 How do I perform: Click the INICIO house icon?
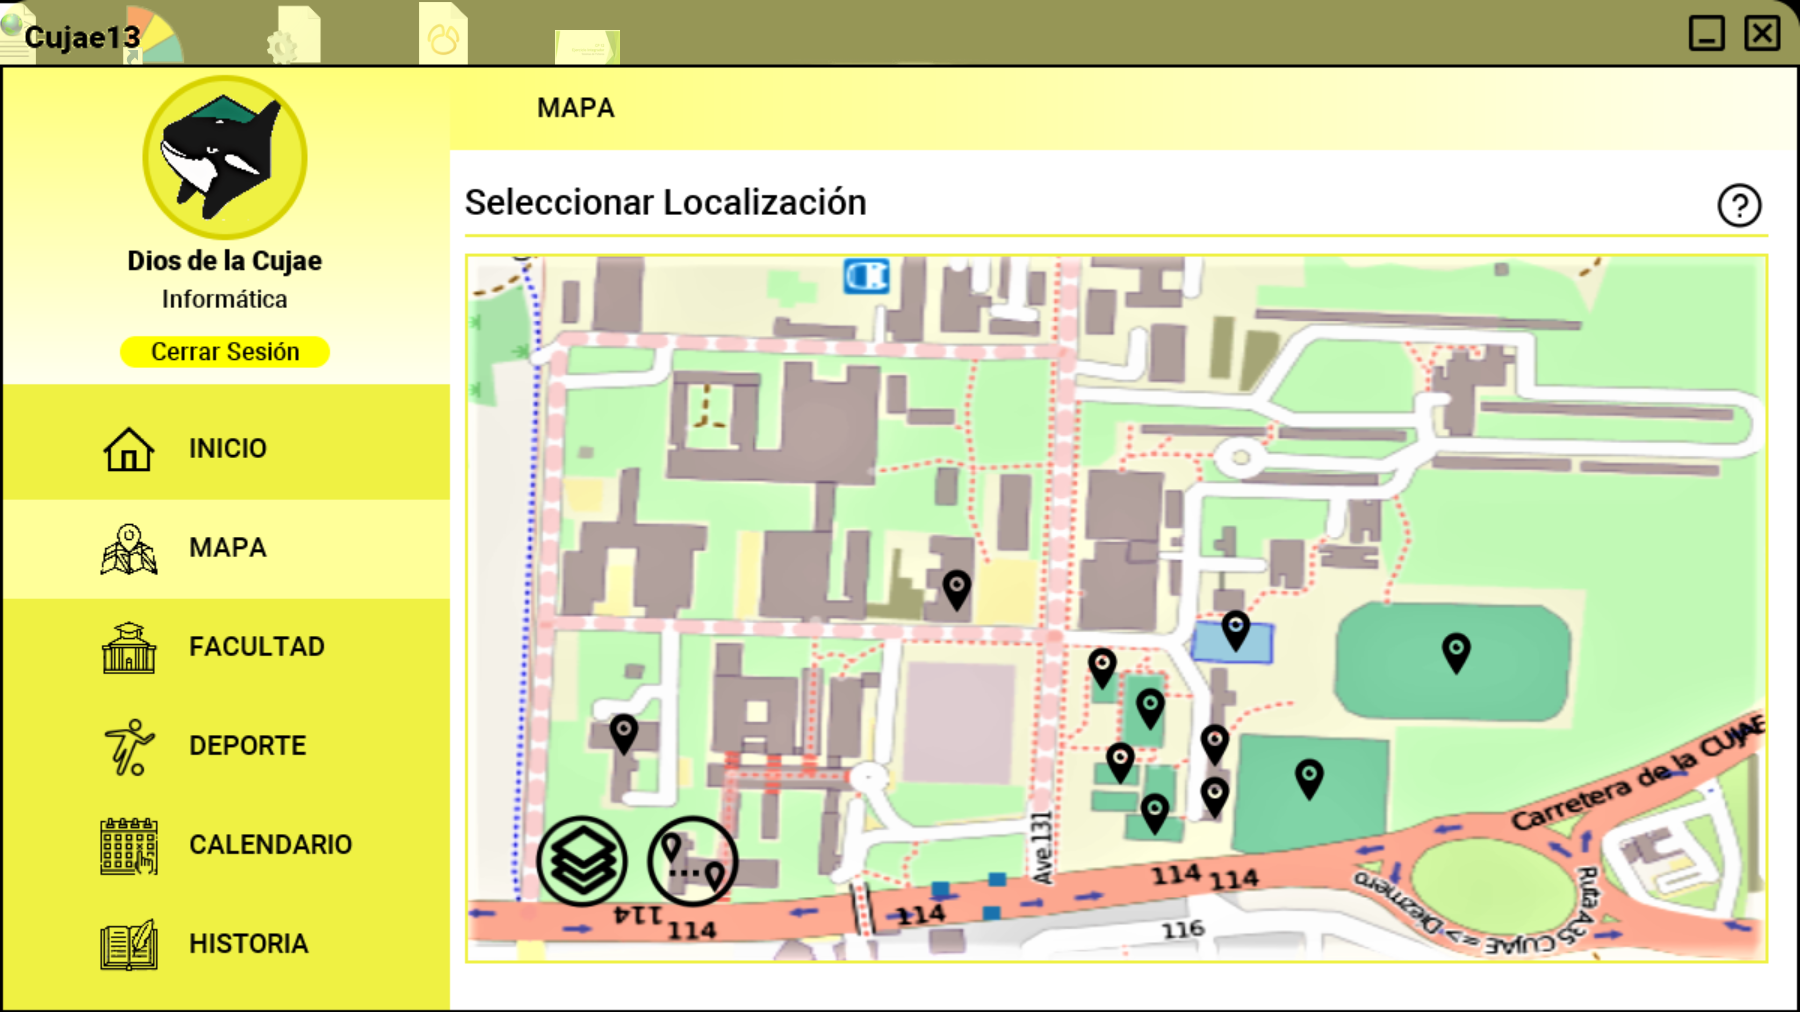pyautogui.click(x=129, y=449)
